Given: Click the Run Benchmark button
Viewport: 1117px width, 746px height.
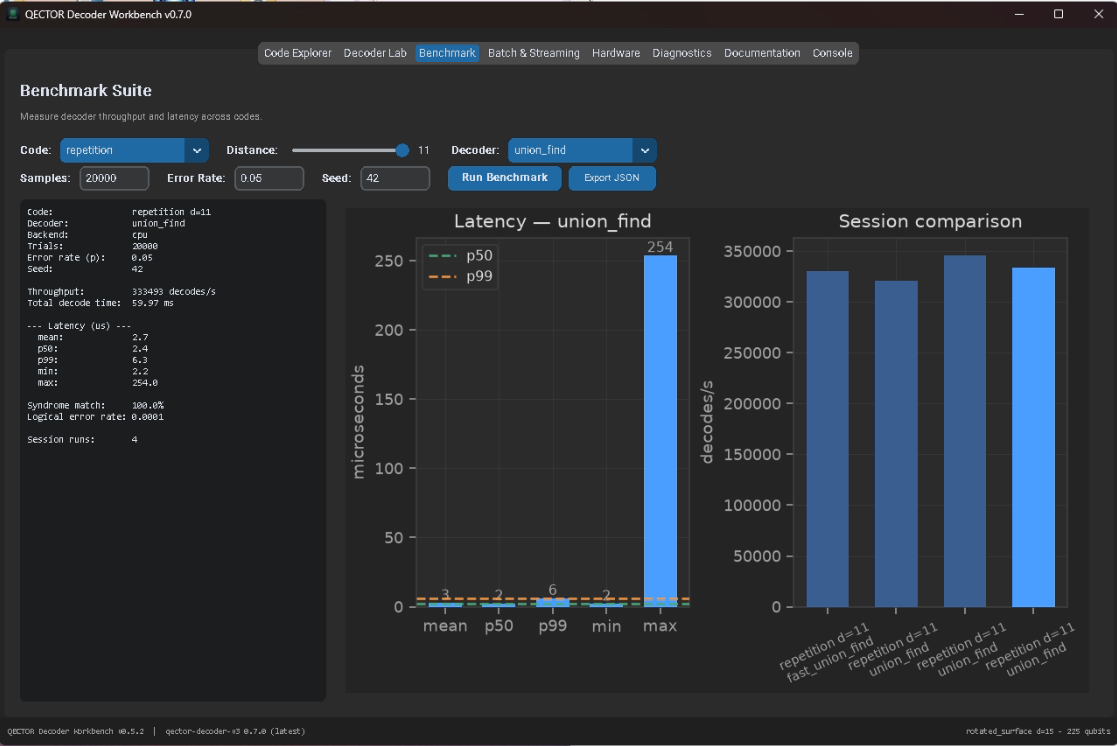Looking at the screenshot, I should point(504,178).
